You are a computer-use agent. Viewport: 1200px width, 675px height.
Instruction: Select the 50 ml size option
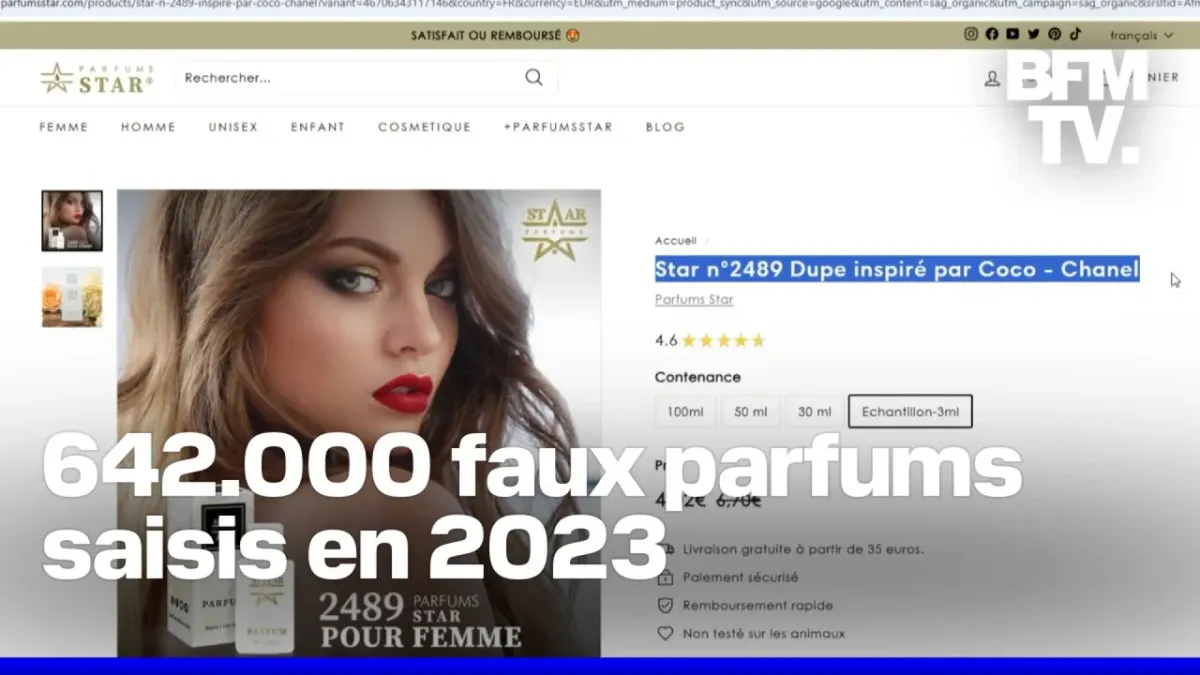[750, 411]
